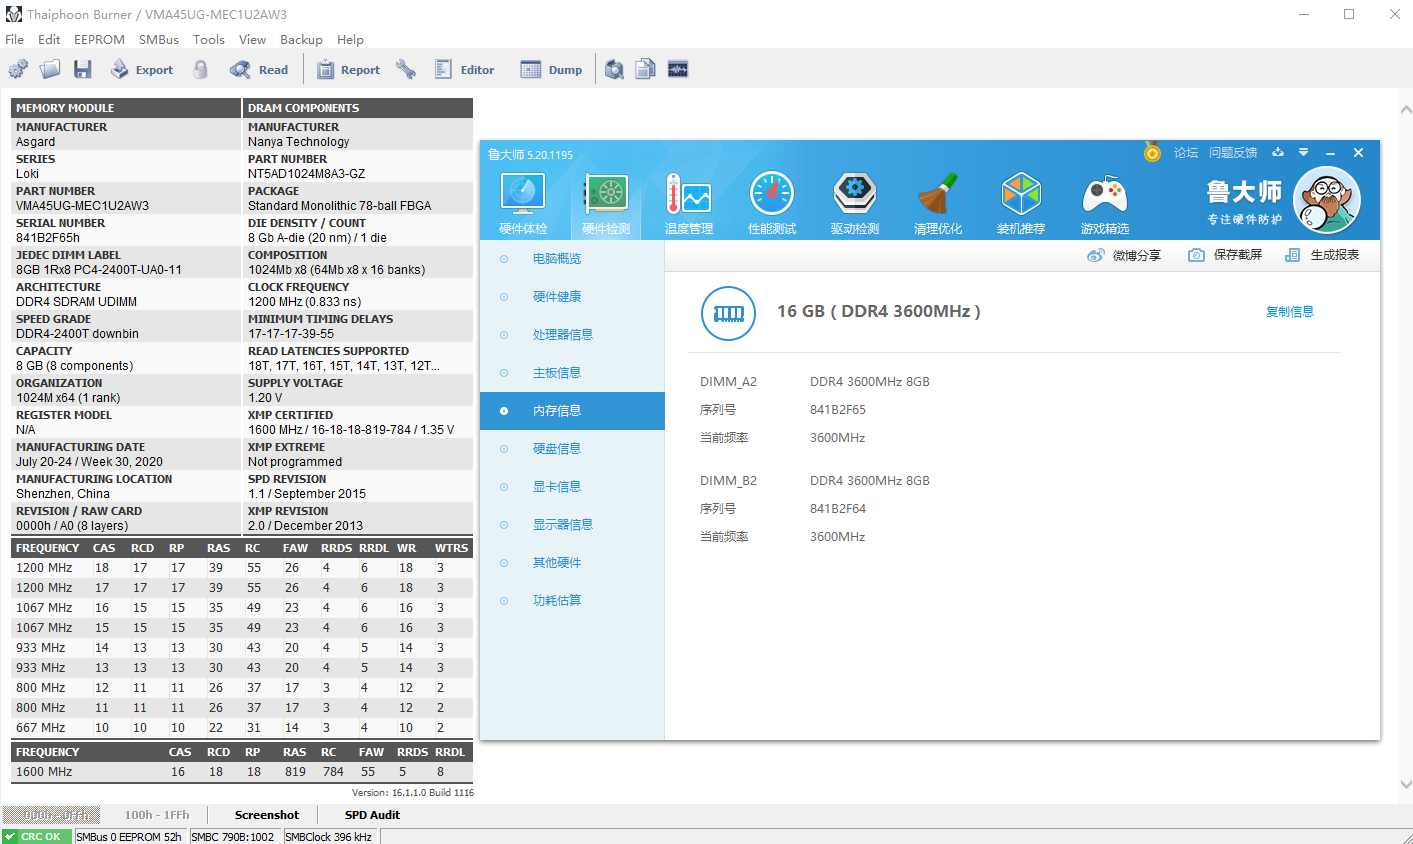This screenshot has height=844, width=1413.
Task: Open Lu Dashi title bar dropdown menu arrow
Action: point(1303,152)
